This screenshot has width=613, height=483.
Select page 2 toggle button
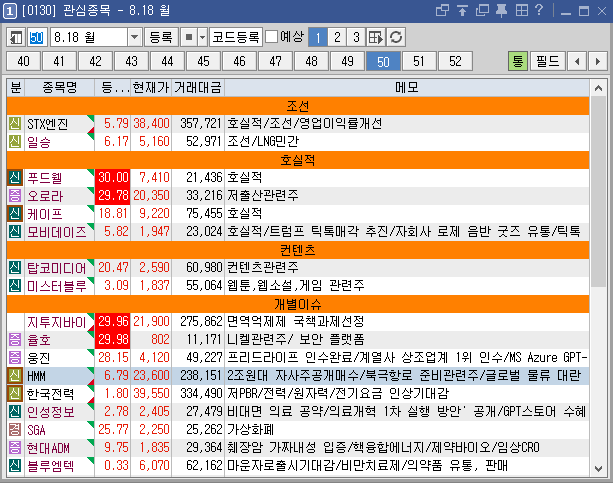(337, 37)
